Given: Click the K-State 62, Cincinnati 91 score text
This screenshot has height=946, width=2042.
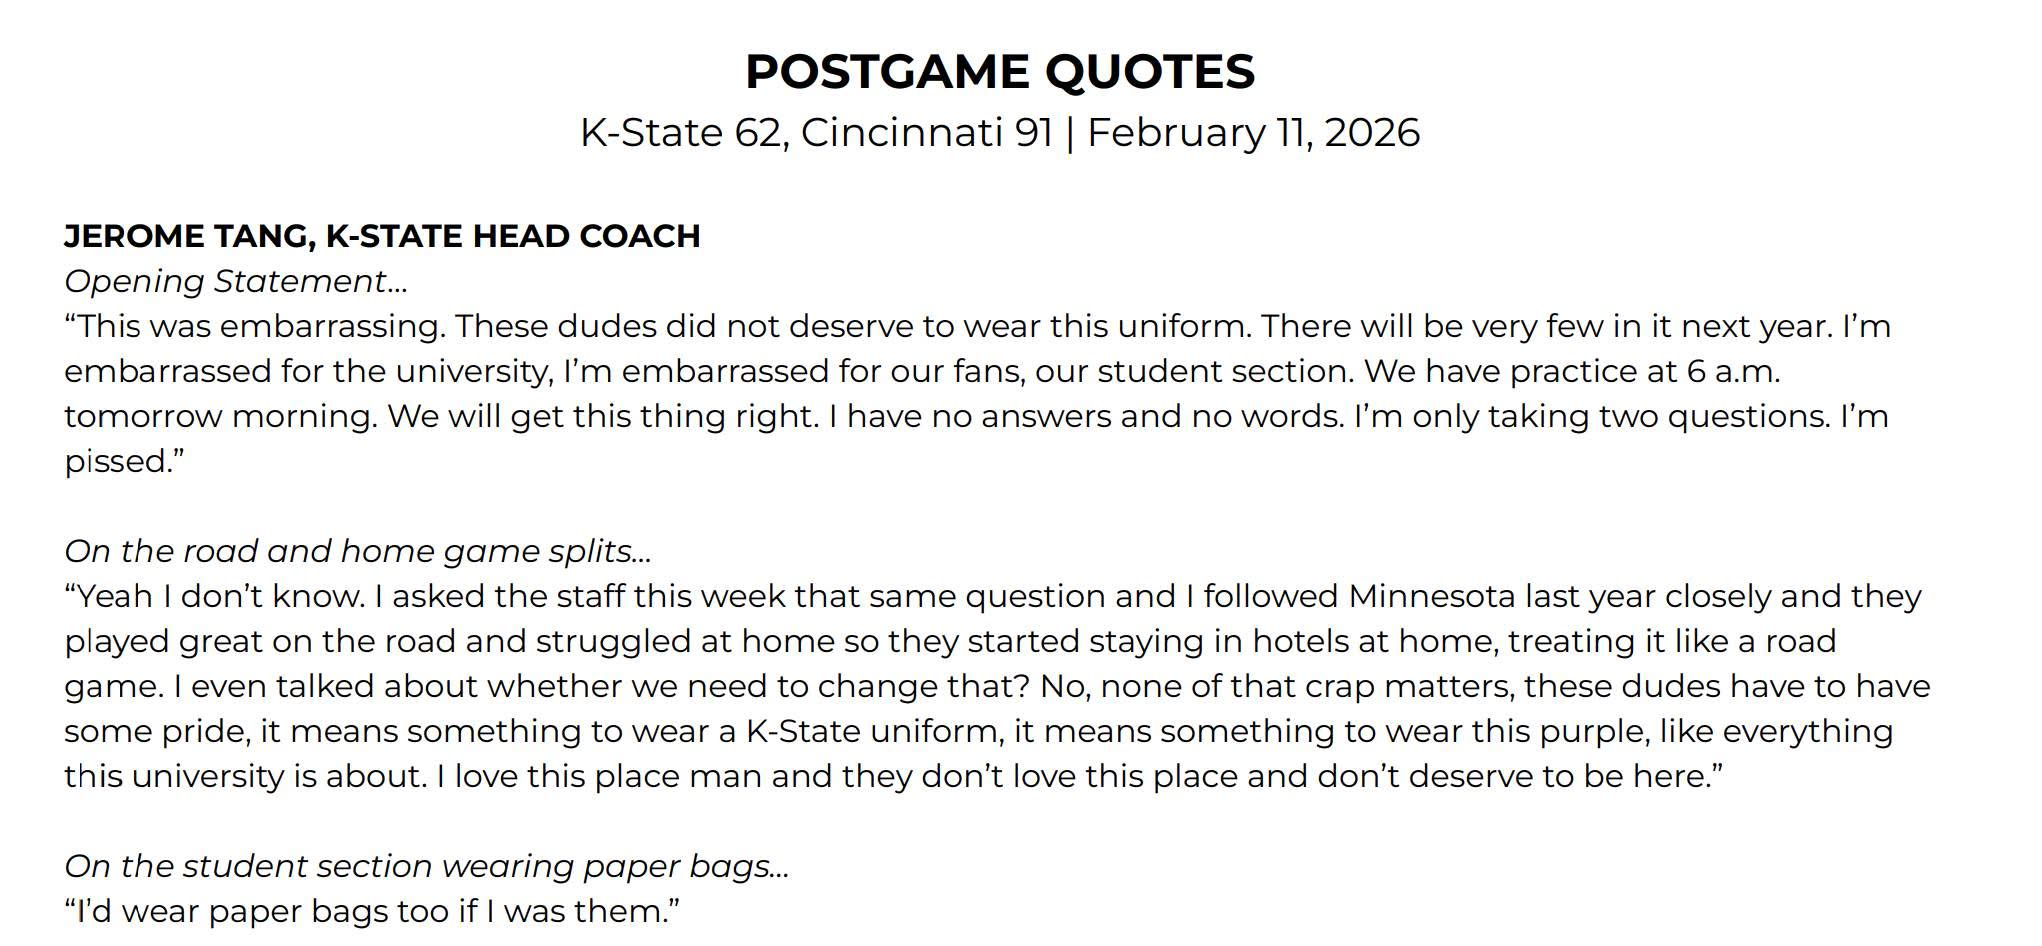Looking at the screenshot, I should click(816, 133).
